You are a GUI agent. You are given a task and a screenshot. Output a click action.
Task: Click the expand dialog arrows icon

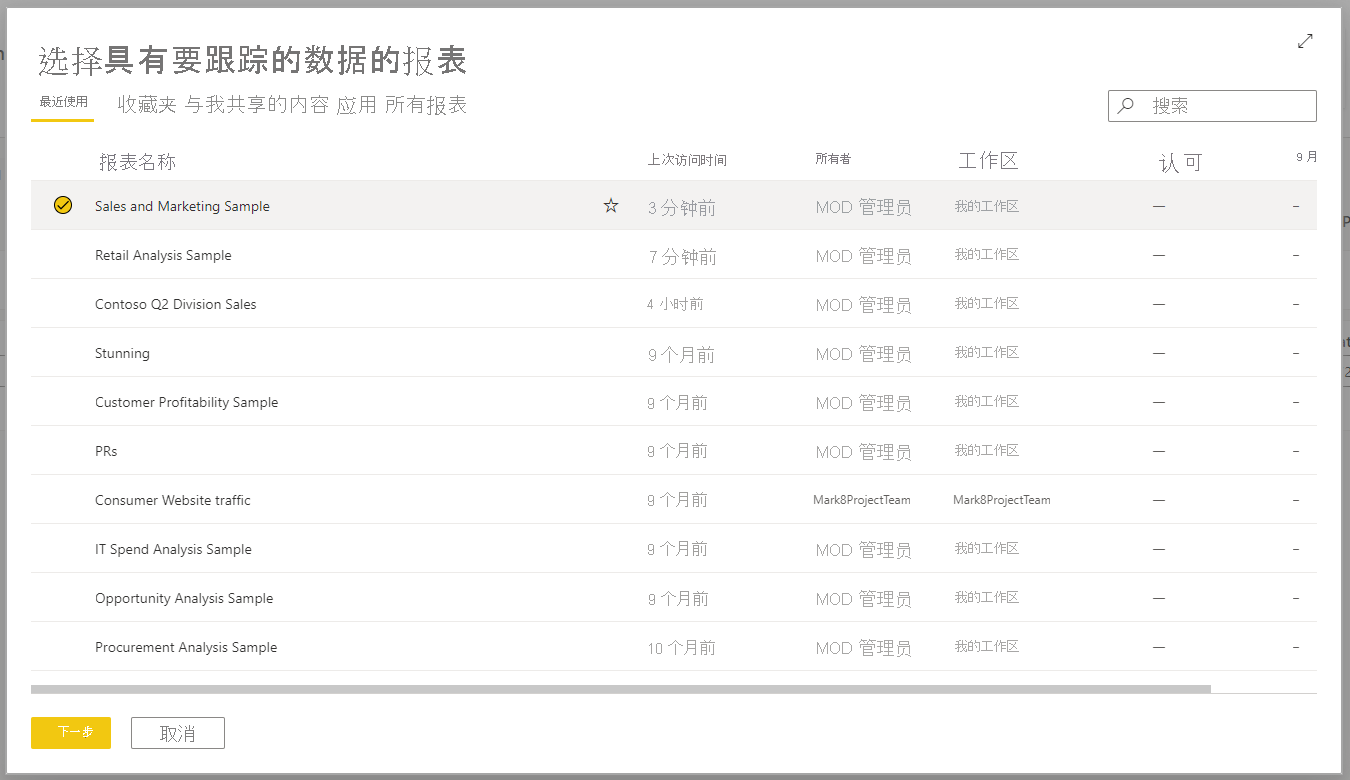tap(1305, 41)
